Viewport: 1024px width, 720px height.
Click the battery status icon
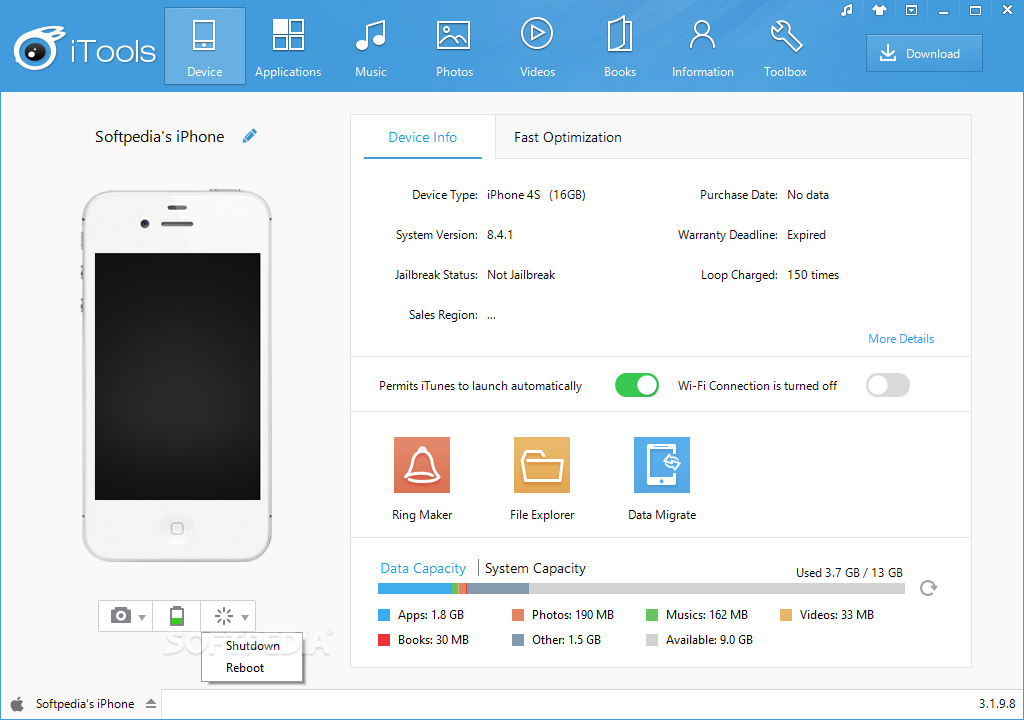176,615
